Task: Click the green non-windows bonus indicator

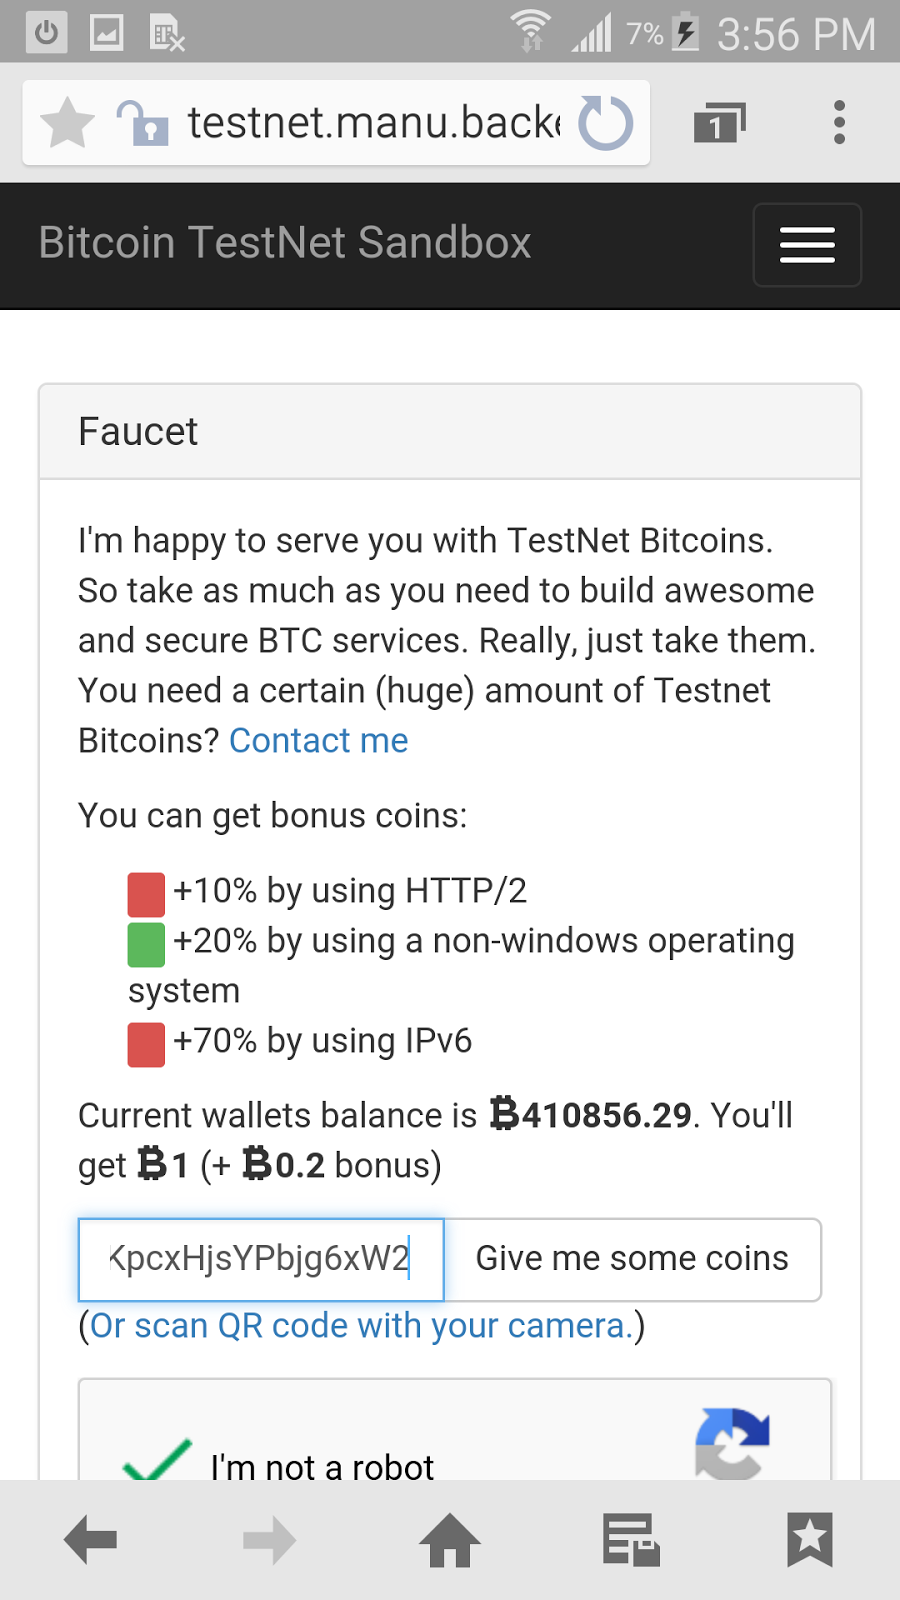Action: pos(146,944)
